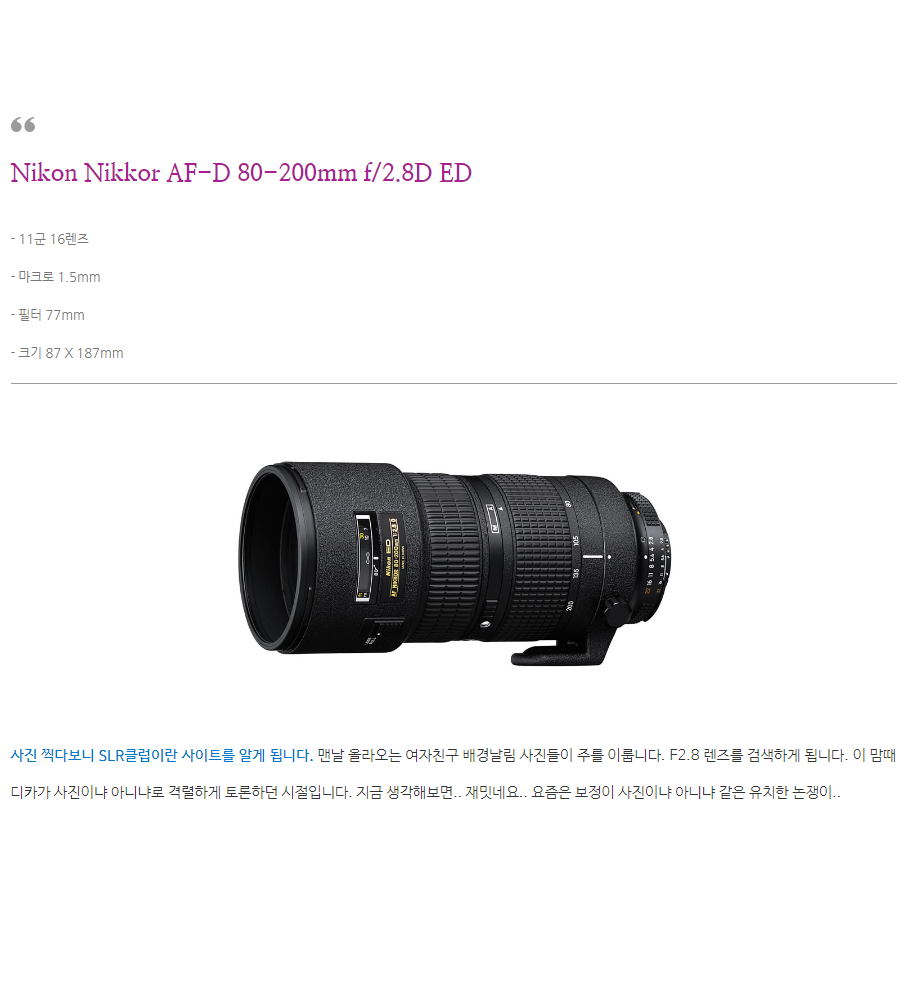901x998 pixels.
Task: Click the '11군 16렌즈' spec line
Action: pos(50,239)
